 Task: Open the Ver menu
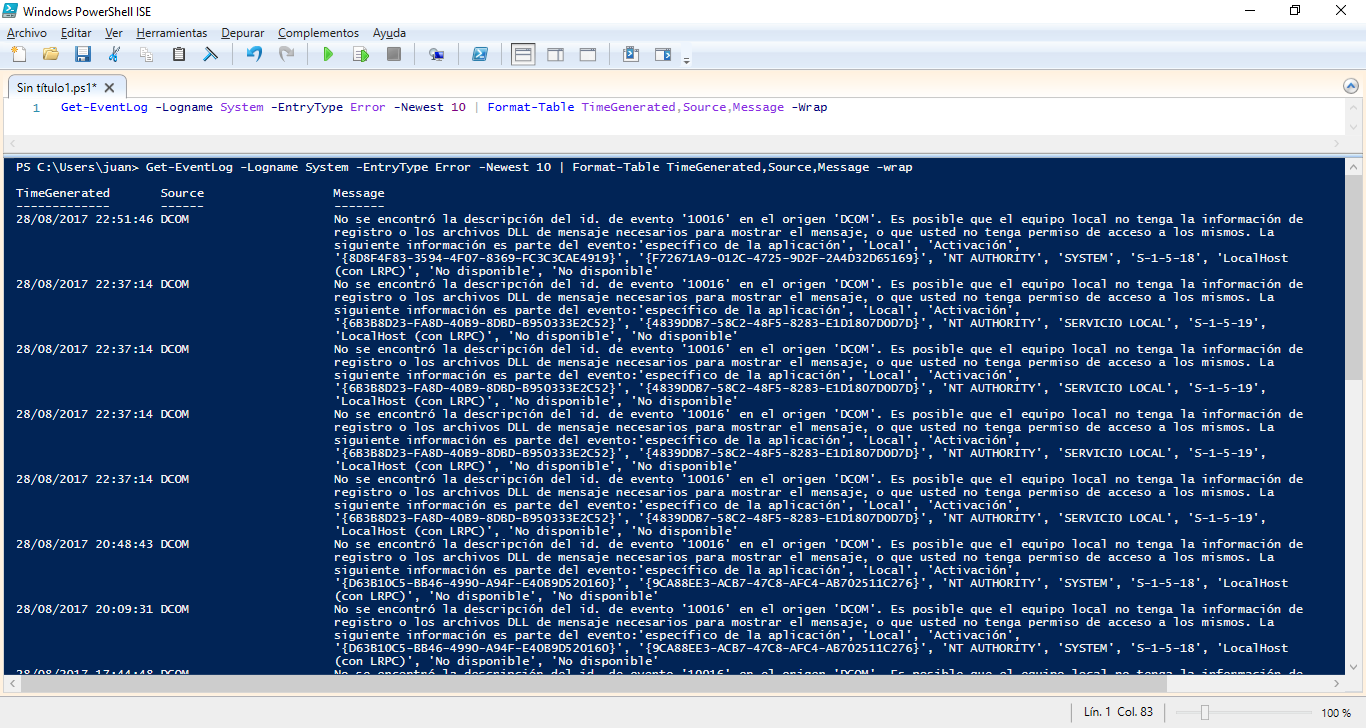(x=114, y=33)
